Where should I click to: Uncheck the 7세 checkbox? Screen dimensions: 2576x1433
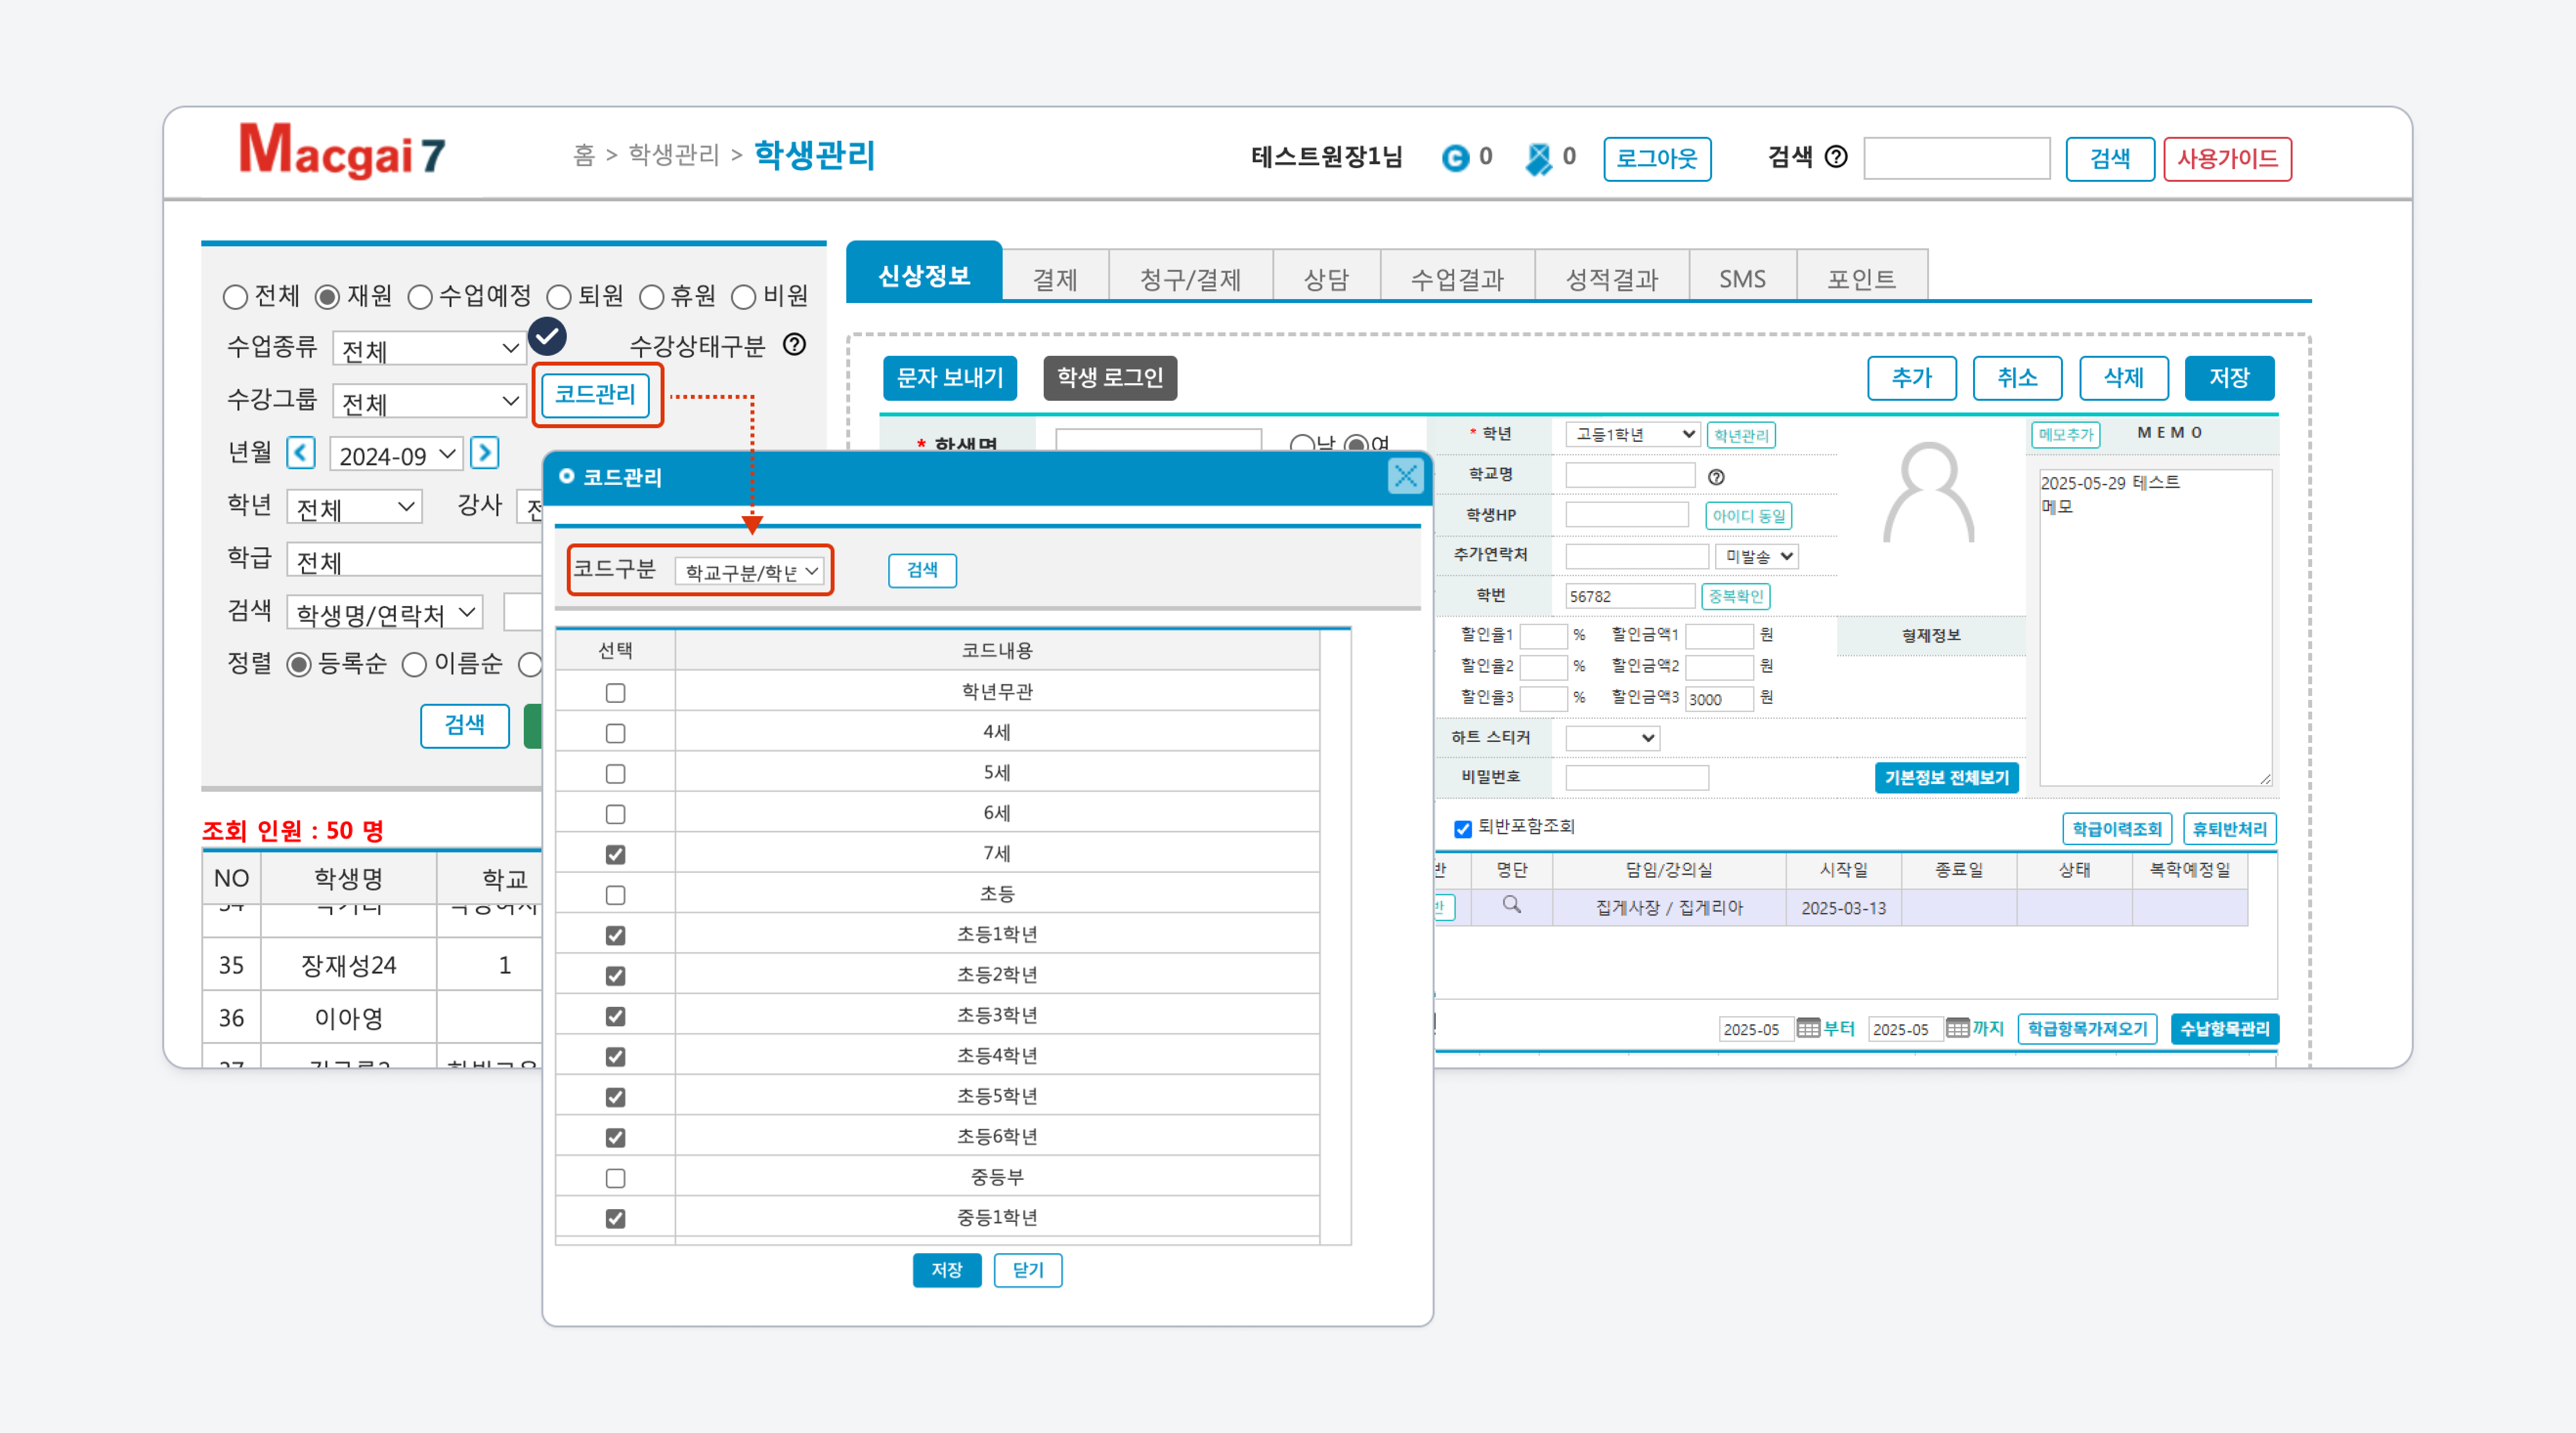coord(615,854)
